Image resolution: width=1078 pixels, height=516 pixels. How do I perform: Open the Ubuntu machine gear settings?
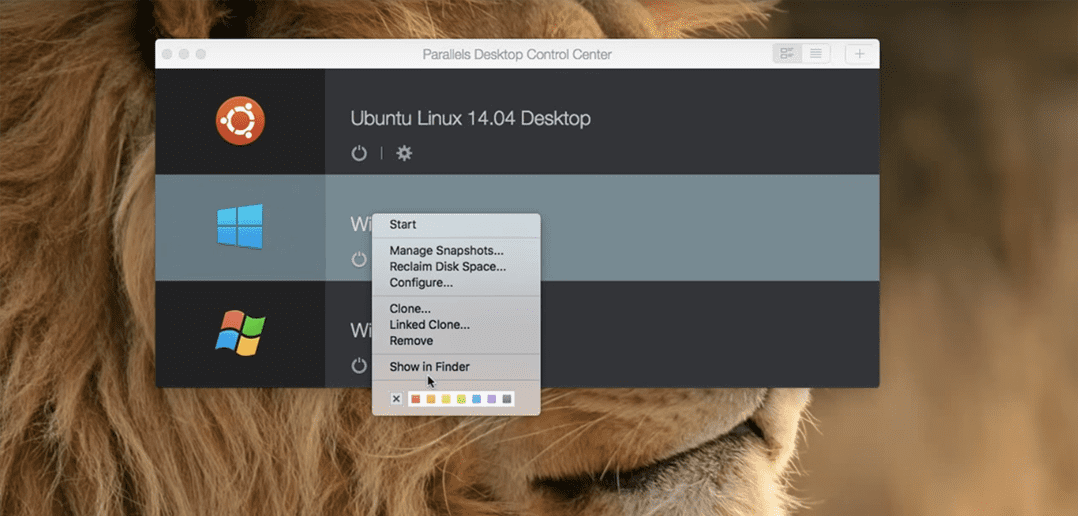coord(404,153)
